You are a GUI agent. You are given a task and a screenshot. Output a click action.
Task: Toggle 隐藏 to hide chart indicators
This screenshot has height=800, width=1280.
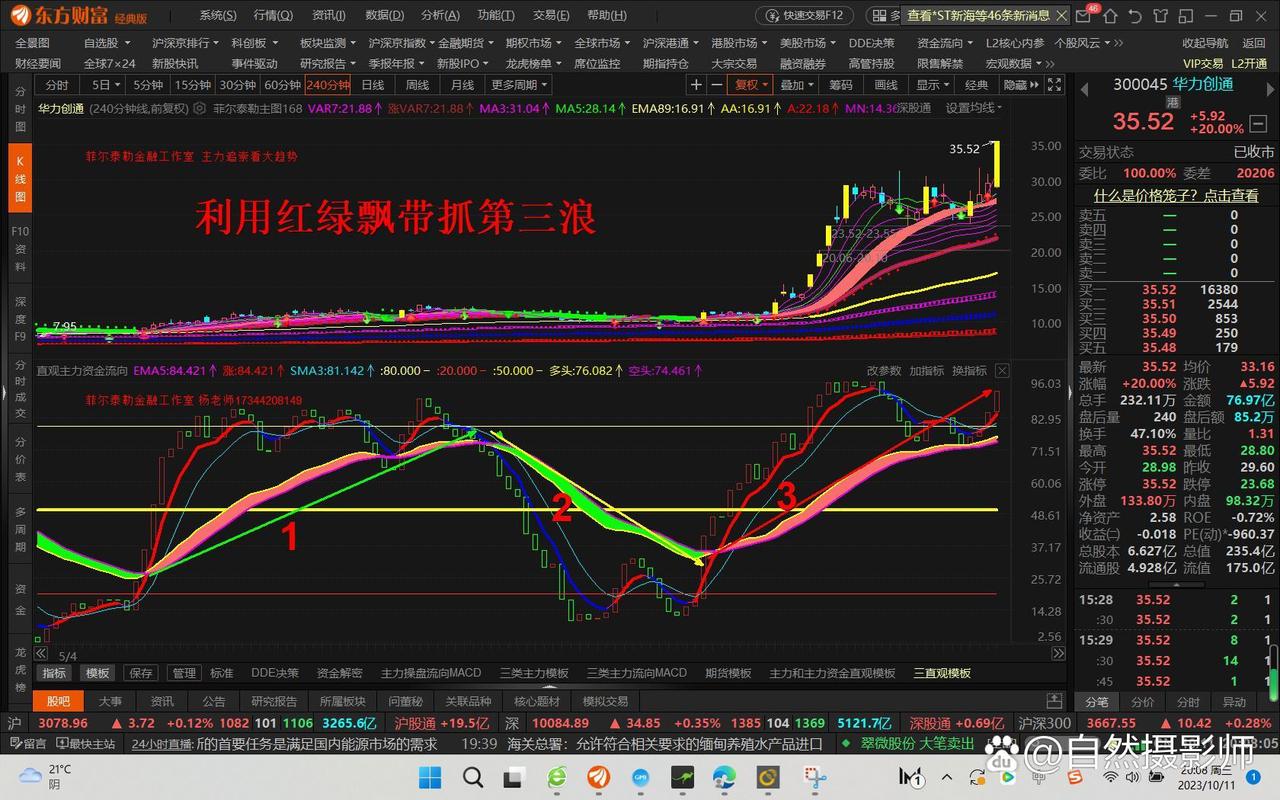click(x=1016, y=85)
